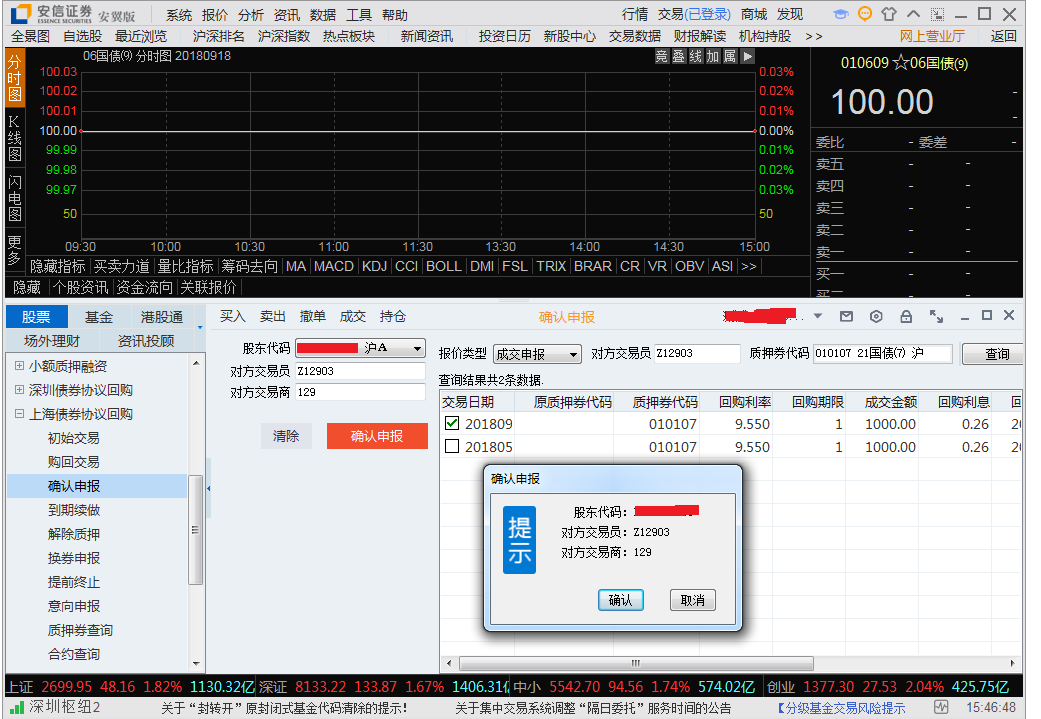
Task: Sort by the 回购利率 column header
Action: point(745,402)
